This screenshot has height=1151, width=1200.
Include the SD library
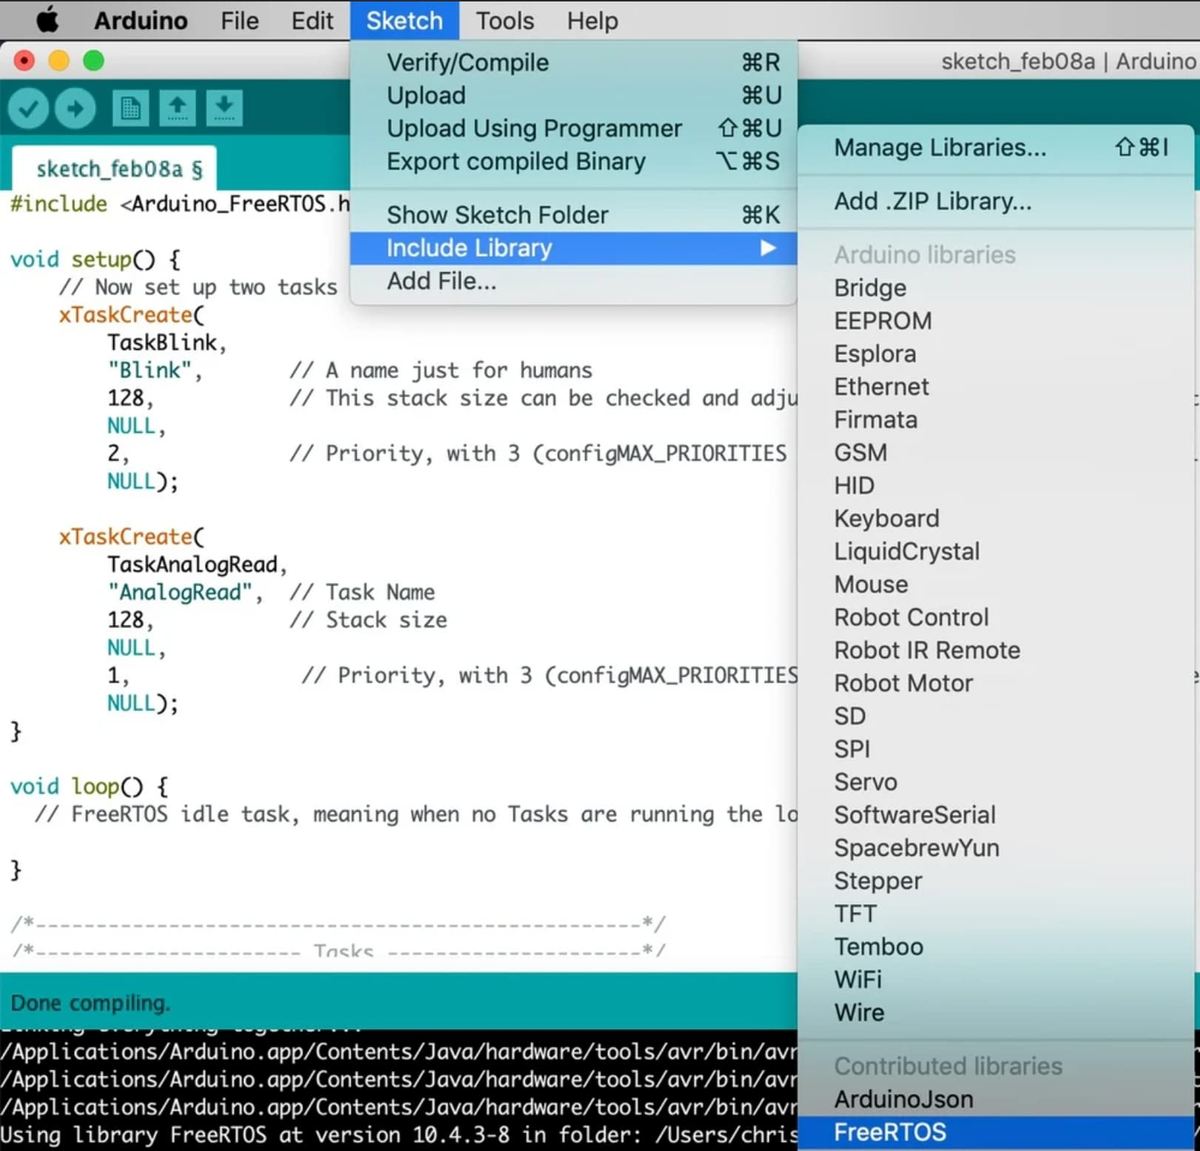click(x=996, y=716)
